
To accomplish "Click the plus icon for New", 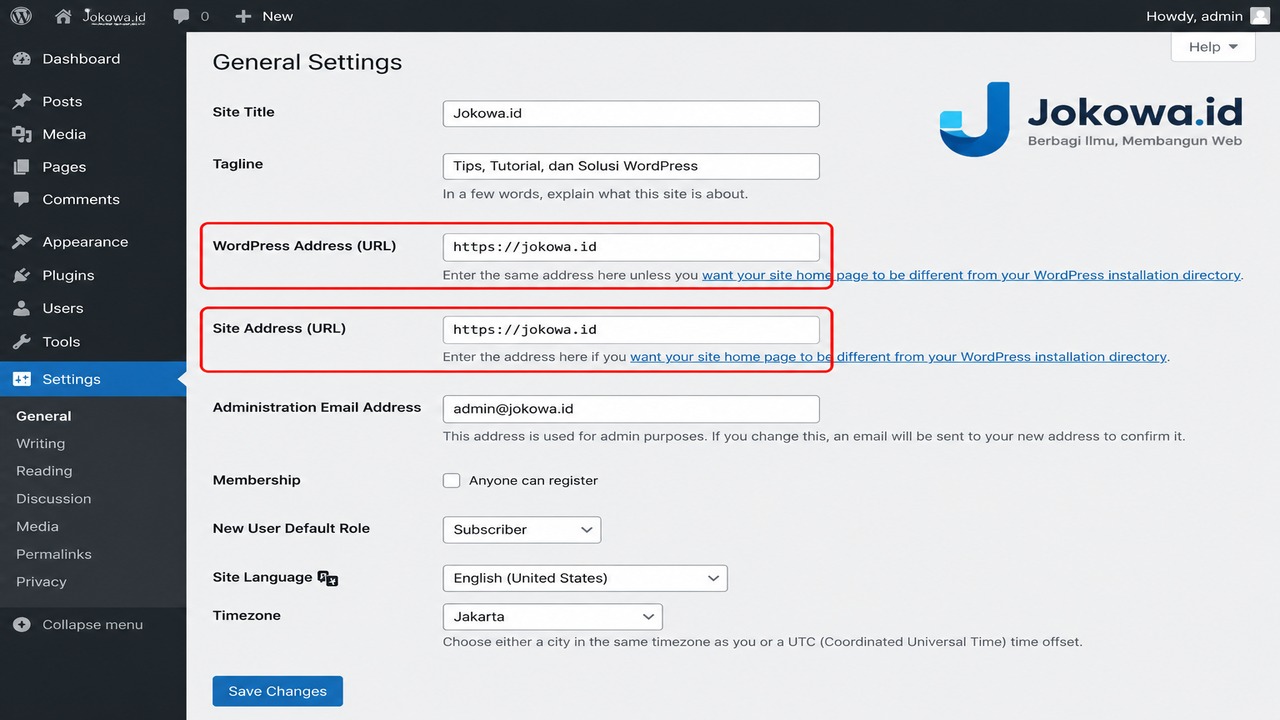I will pos(243,16).
